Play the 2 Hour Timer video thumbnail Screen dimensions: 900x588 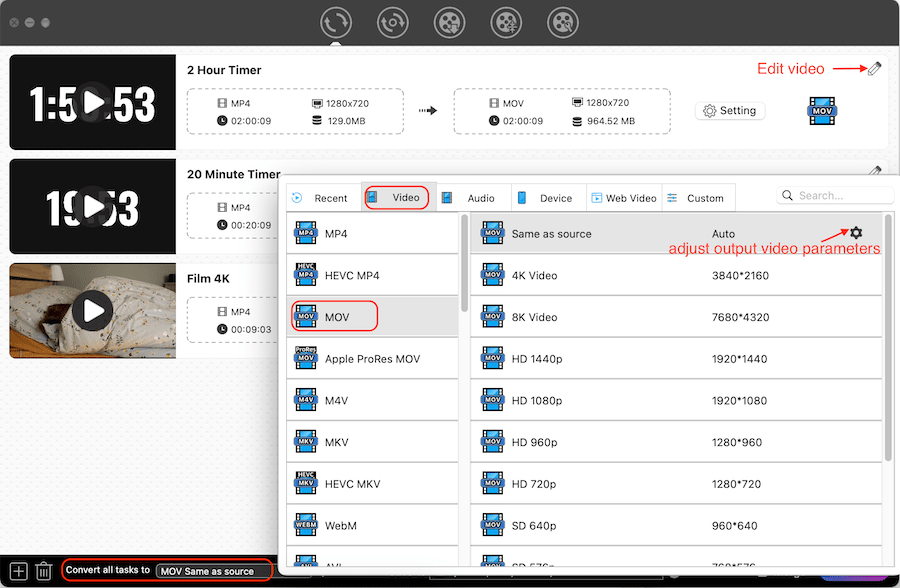pyautogui.click(x=93, y=103)
